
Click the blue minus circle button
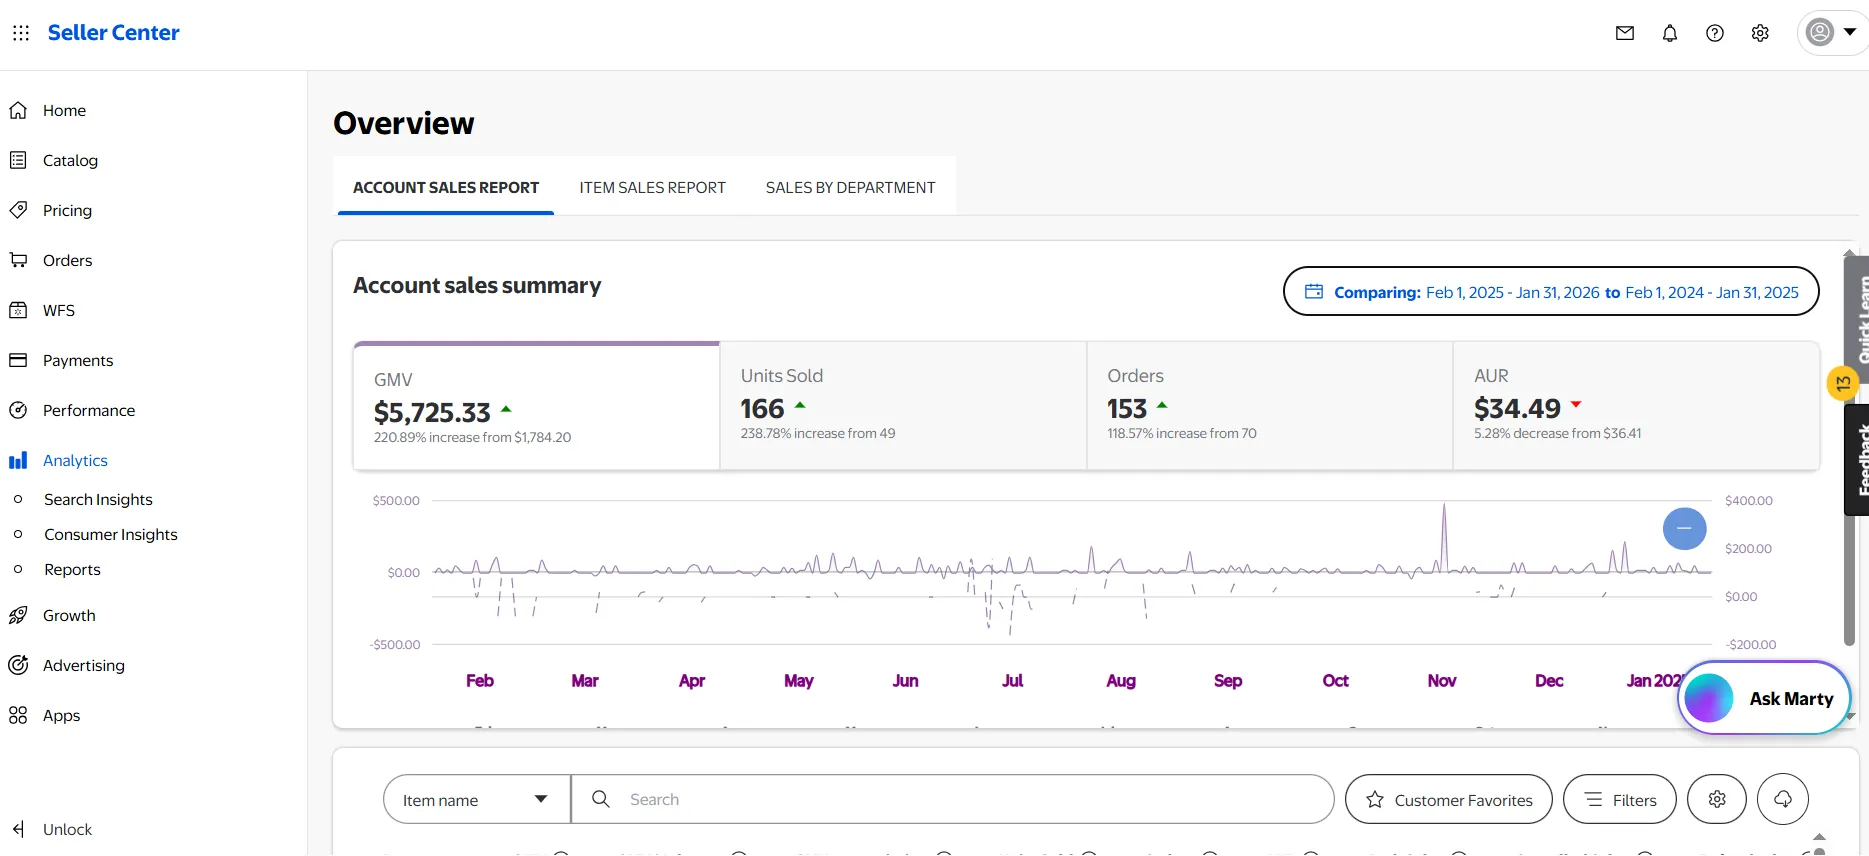coord(1685,528)
